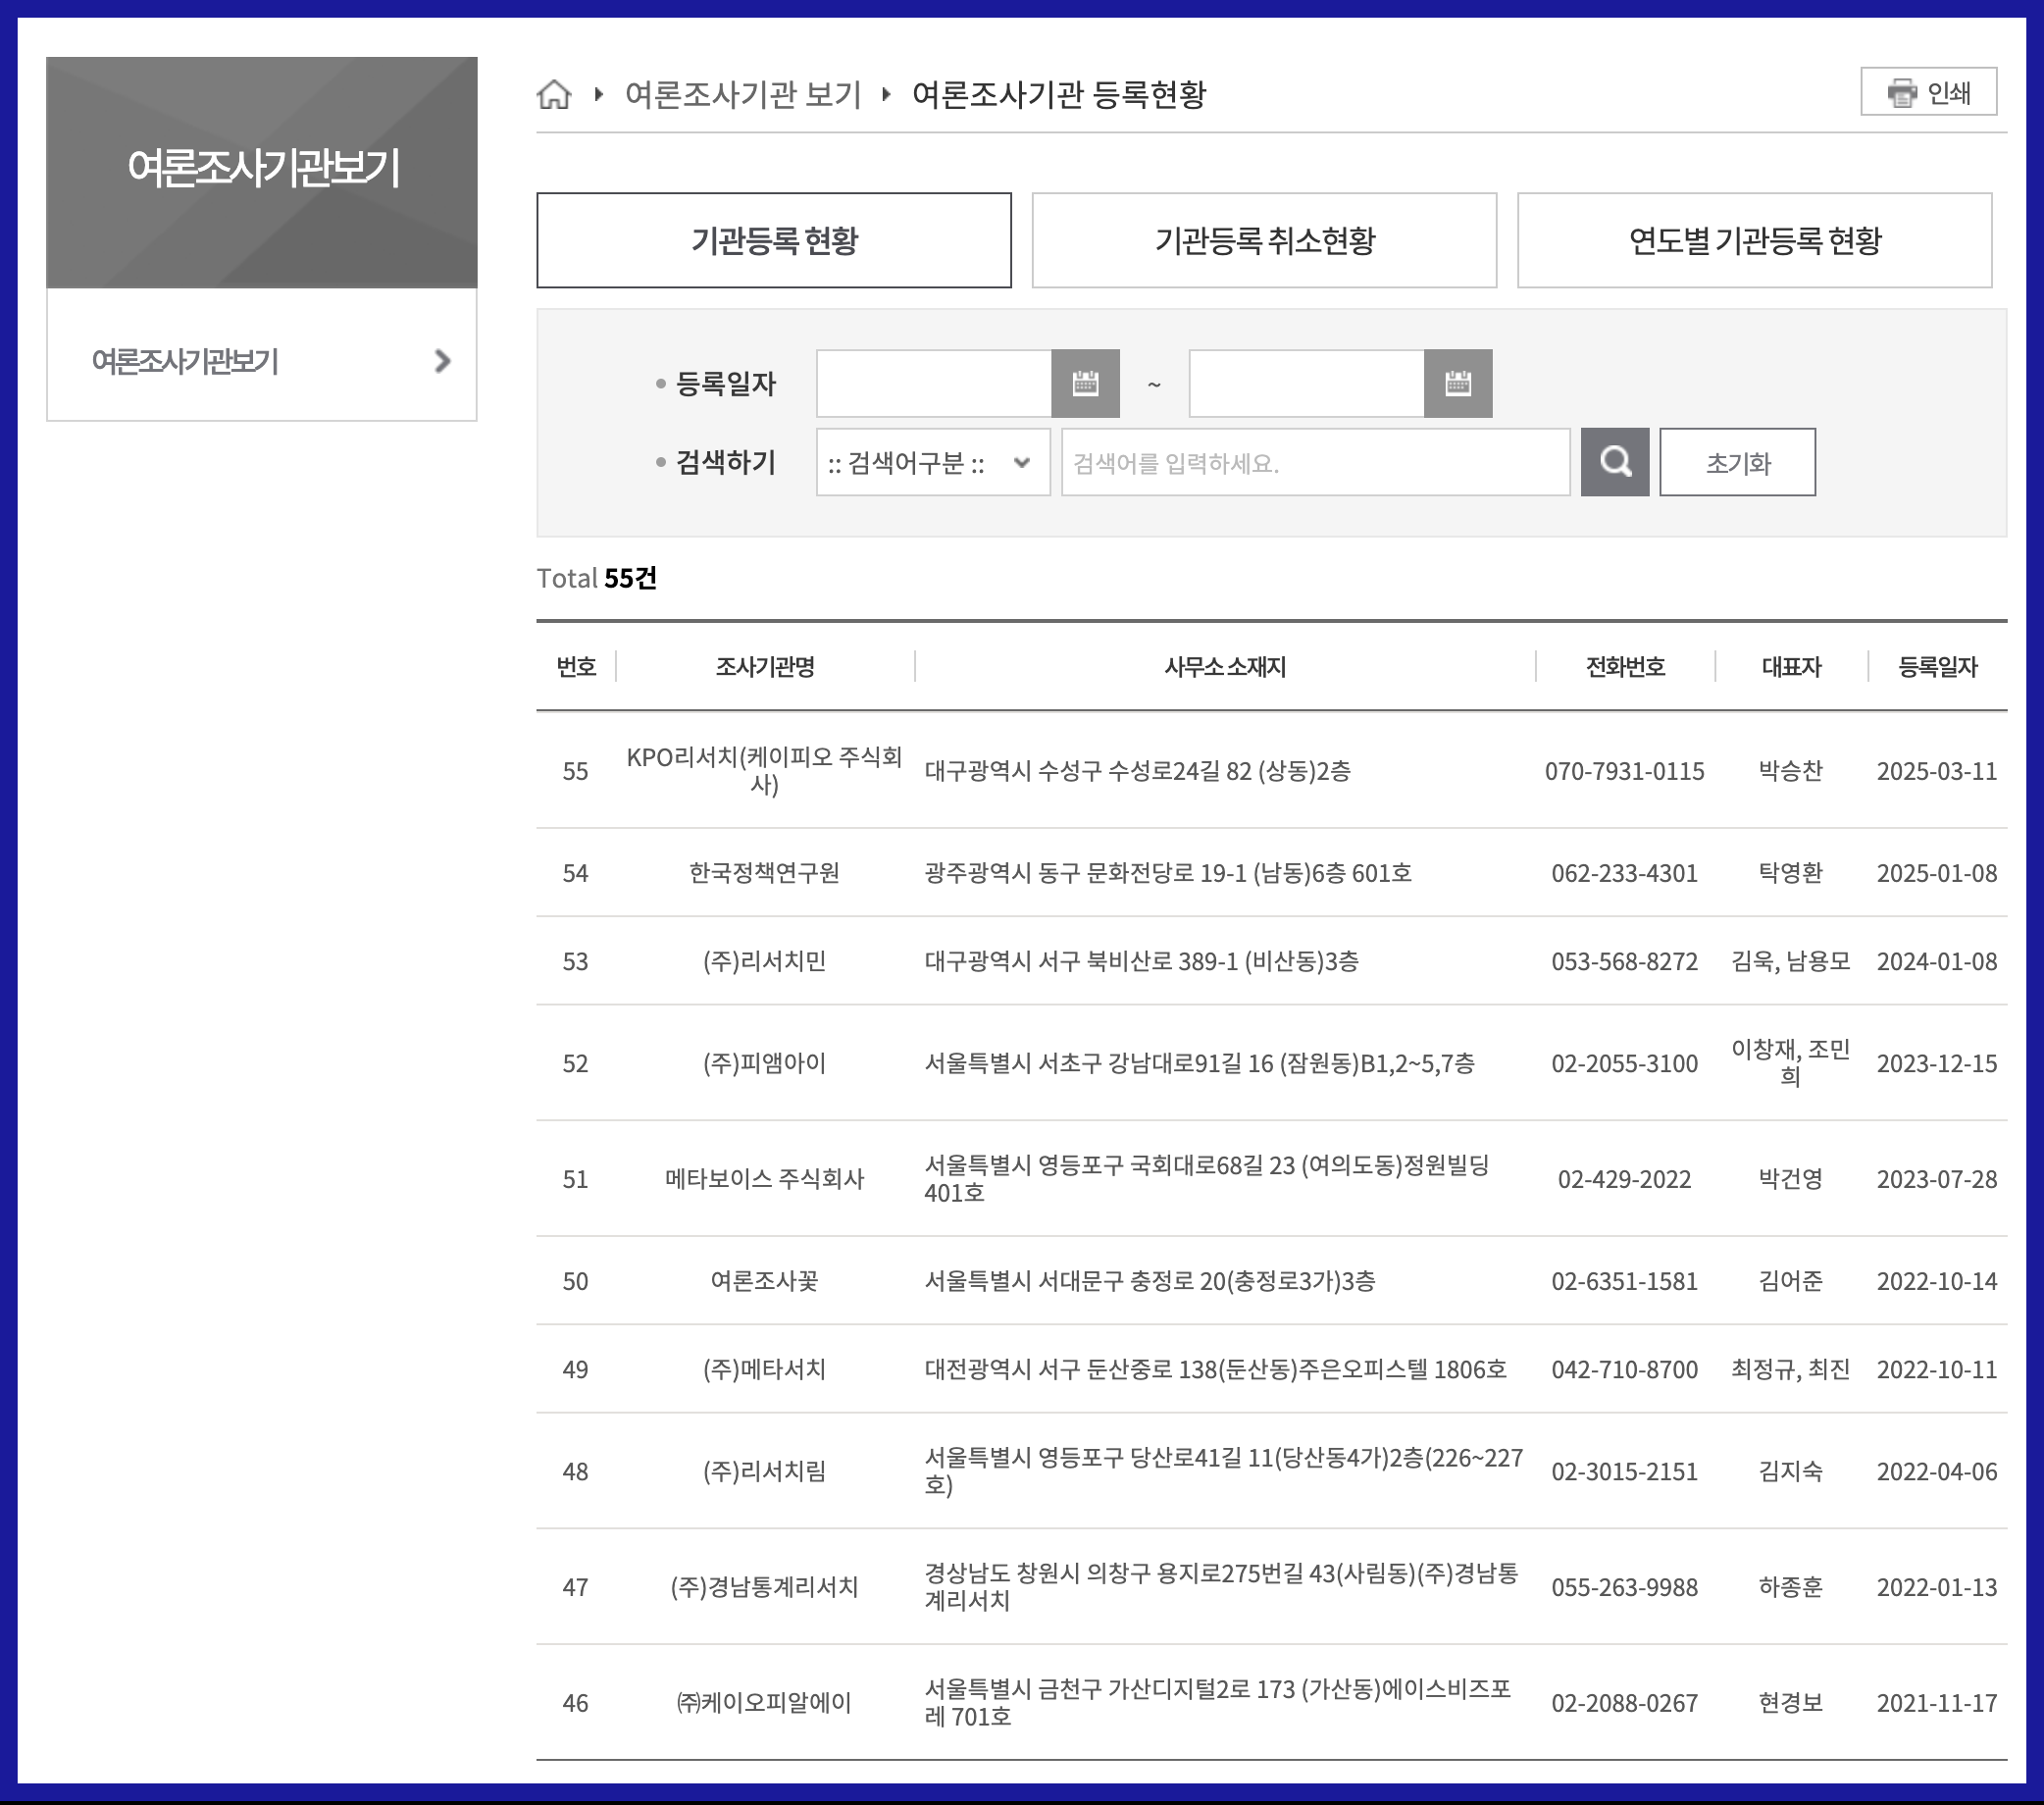2044x1805 pixels.
Task: Click the 조사기관명 column header
Action: 764,667
